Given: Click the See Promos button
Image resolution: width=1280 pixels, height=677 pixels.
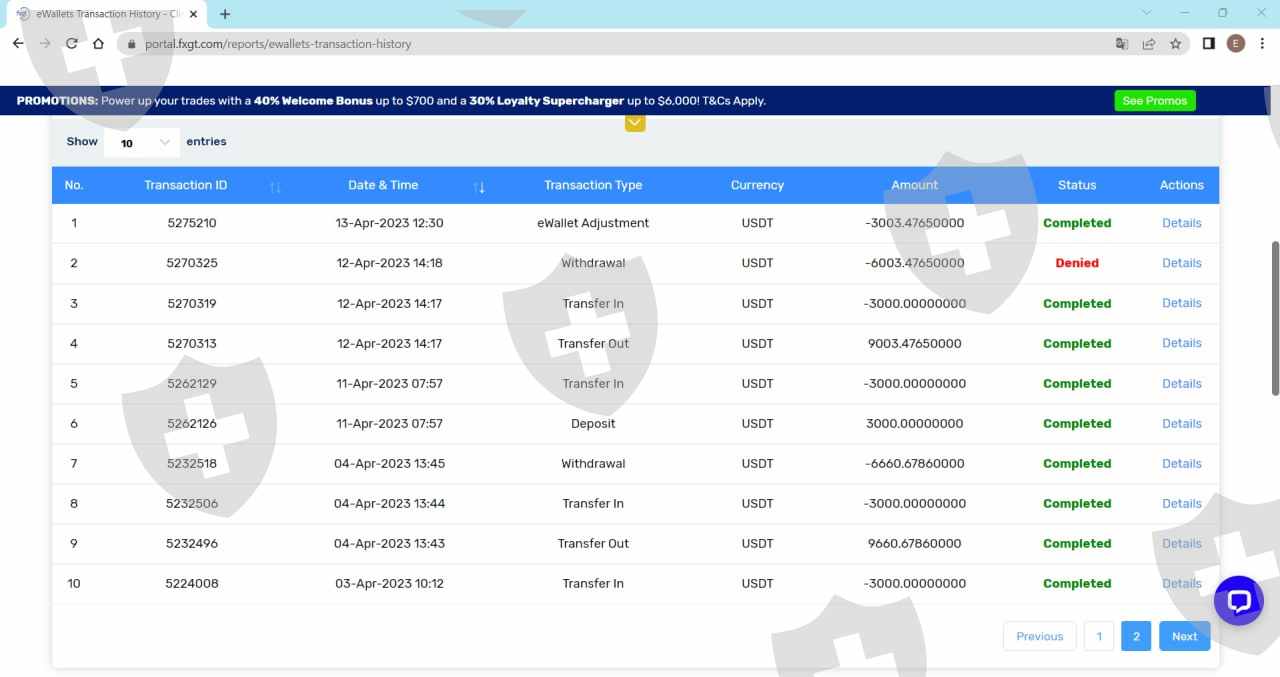Looking at the screenshot, I should 1154,101.
